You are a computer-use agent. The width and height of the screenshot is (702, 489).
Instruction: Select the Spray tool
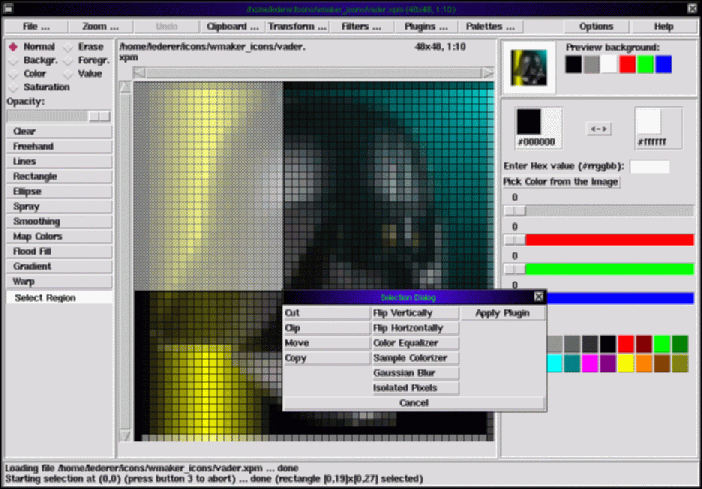click(x=59, y=206)
